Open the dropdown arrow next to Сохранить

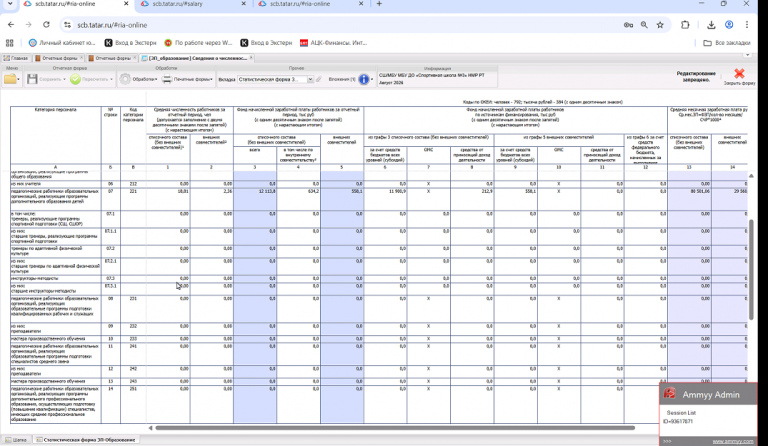[x=64, y=79]
